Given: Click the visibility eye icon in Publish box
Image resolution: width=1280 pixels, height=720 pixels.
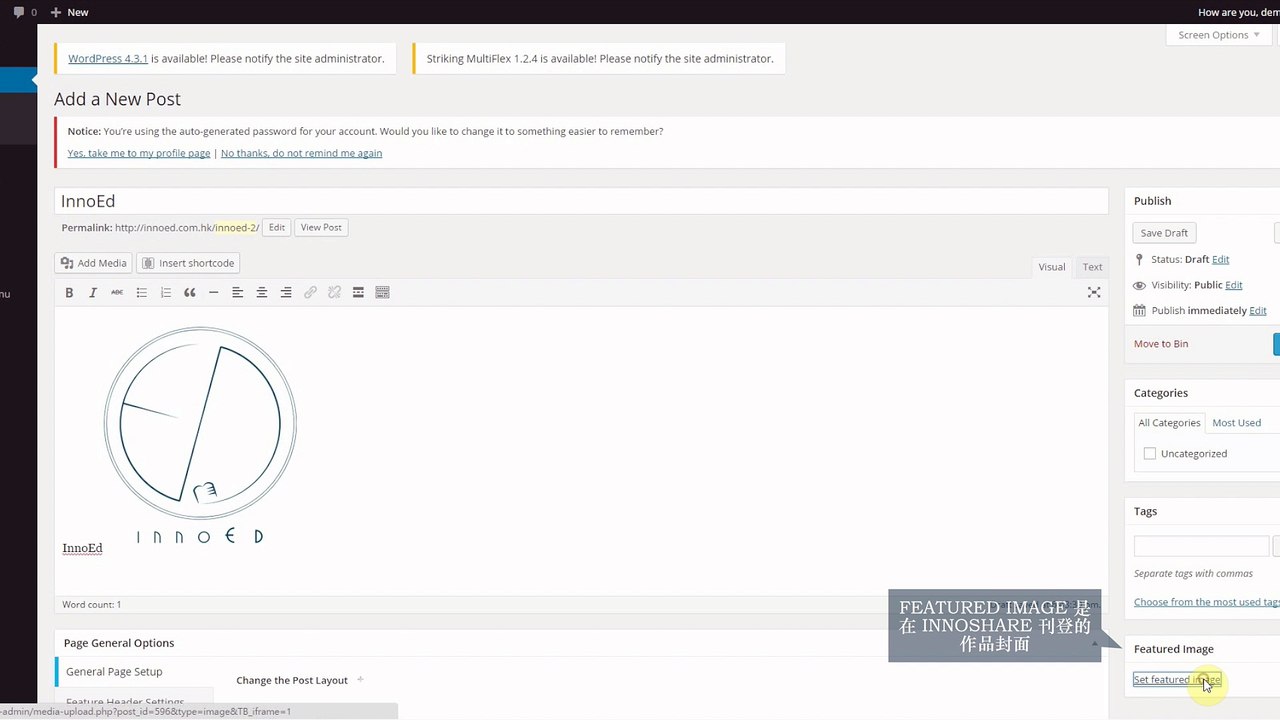Looking at the screenshot, I should tap(1139, 285).
